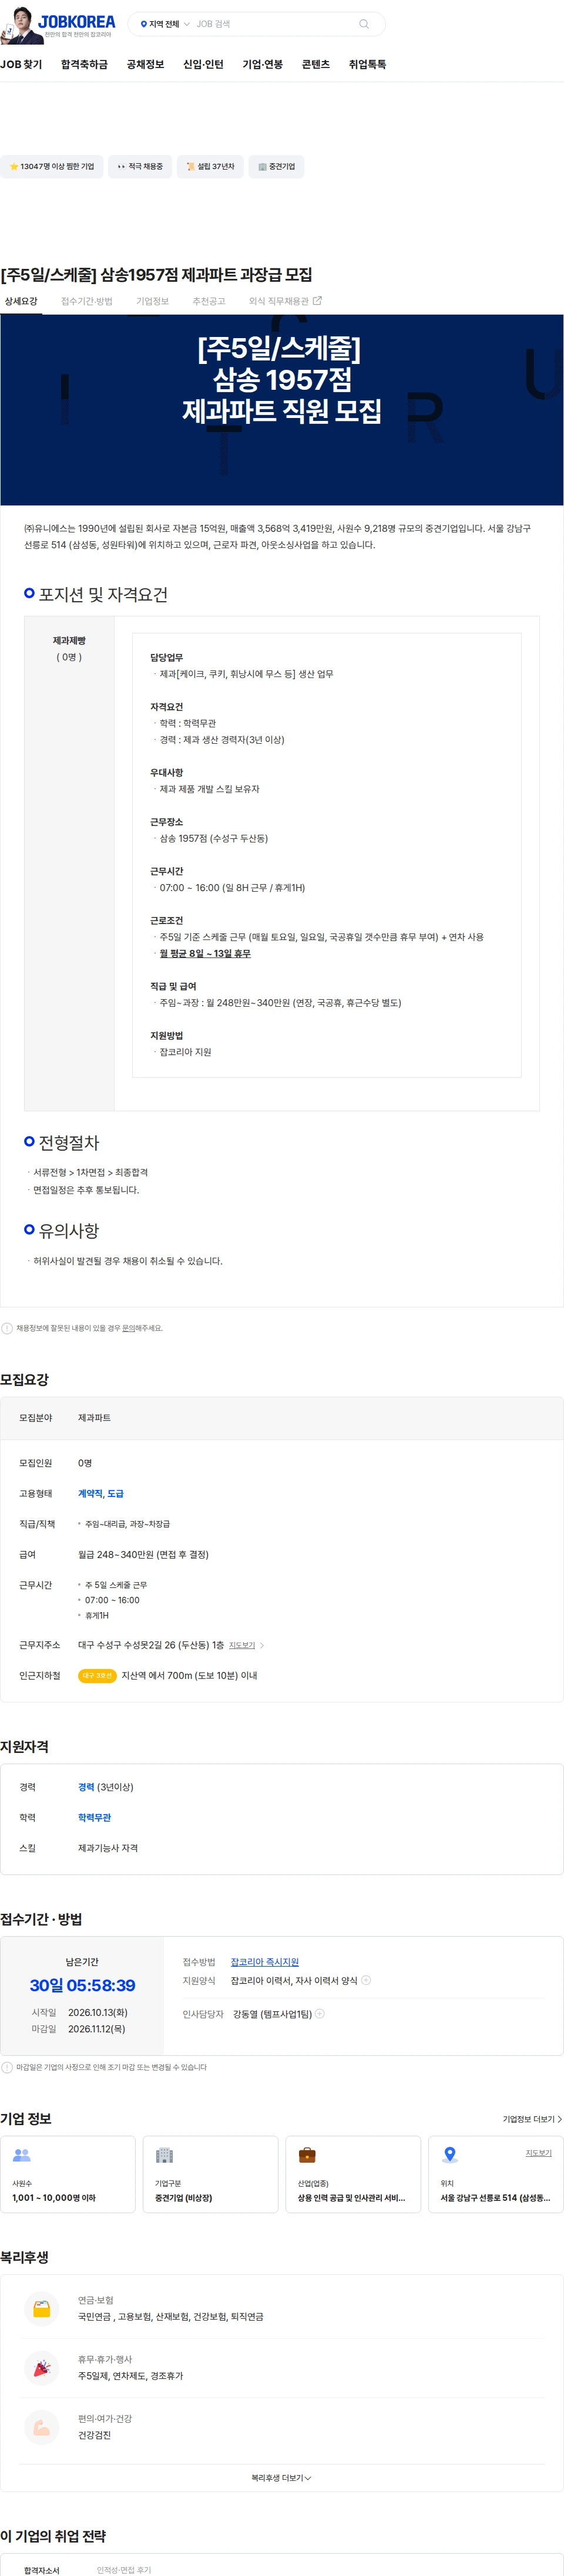
Task: Click the JOB 검색 search field
Action: (x=270, y=24)
